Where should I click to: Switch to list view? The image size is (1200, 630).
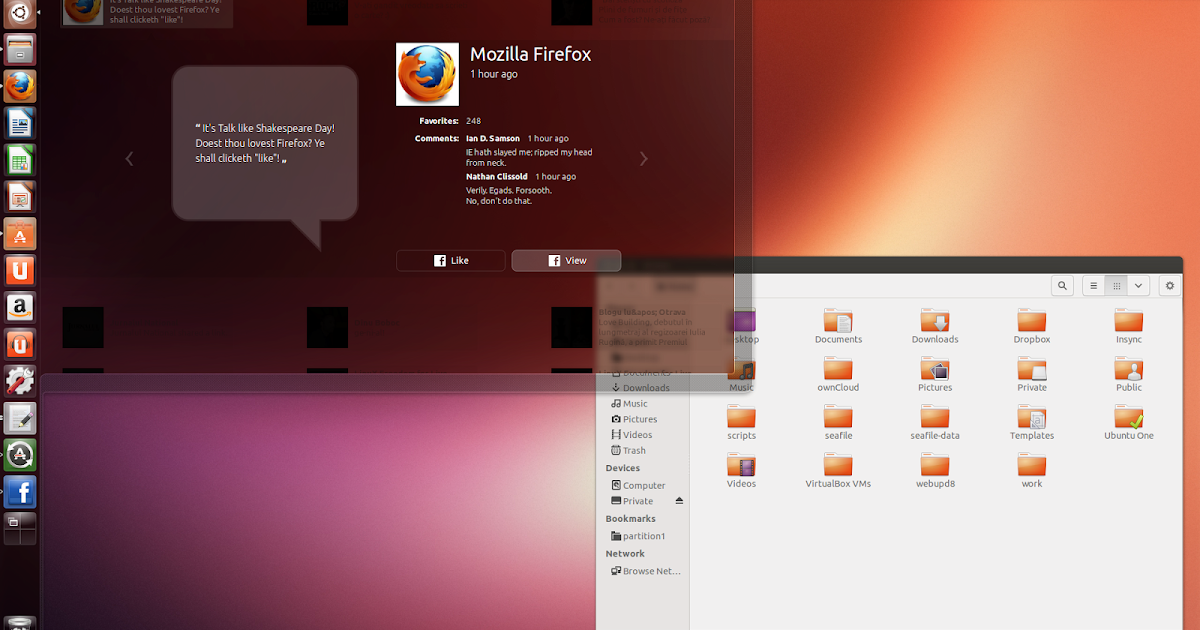(x=1093, y=285)
